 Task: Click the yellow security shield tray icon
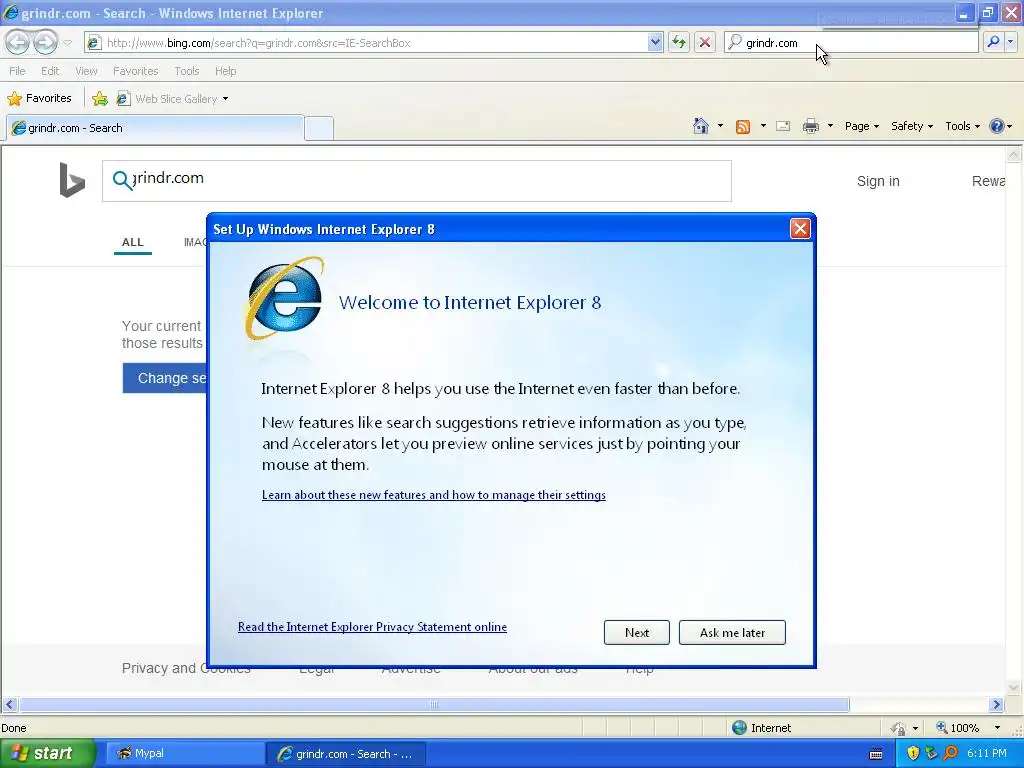(x=914, y=753)
